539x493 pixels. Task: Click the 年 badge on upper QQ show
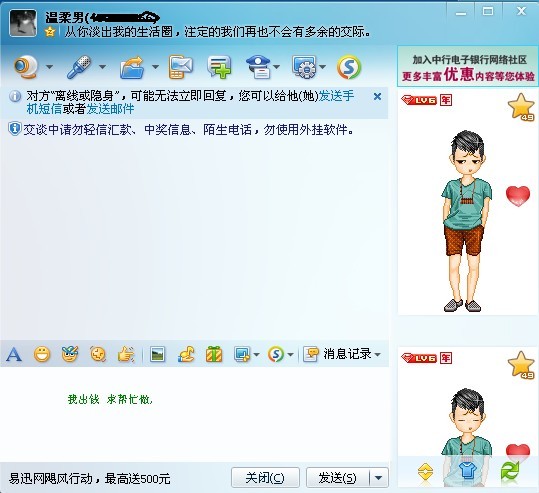(x=446, y=100)
